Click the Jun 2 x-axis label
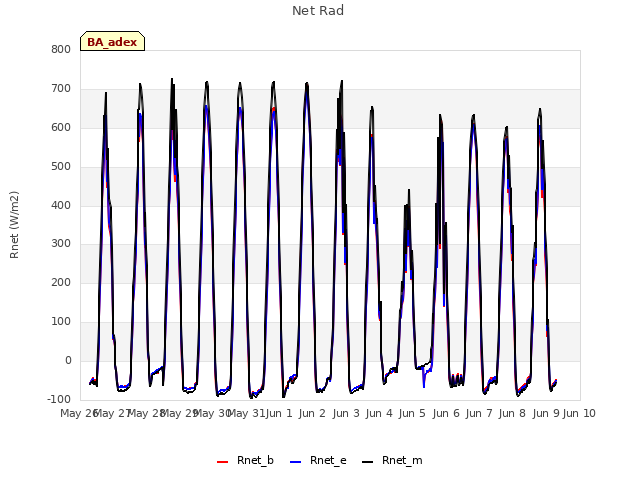 click(x=312, y=413)
